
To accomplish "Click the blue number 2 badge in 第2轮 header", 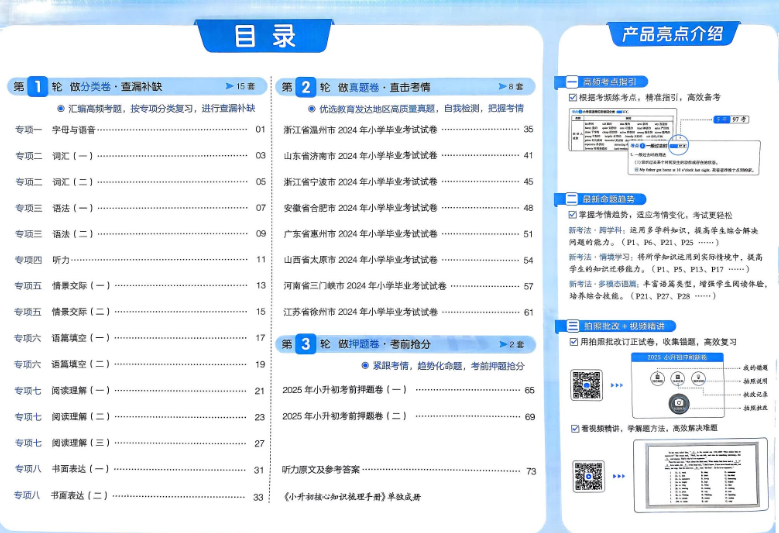I will pos(306,87).
